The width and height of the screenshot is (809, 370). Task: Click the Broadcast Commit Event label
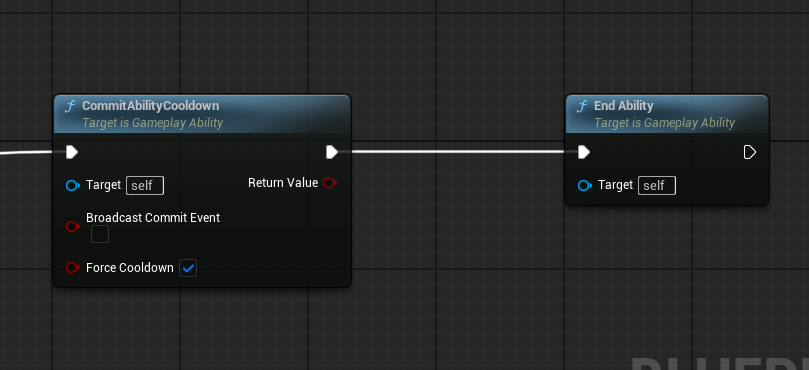[153, 218]
